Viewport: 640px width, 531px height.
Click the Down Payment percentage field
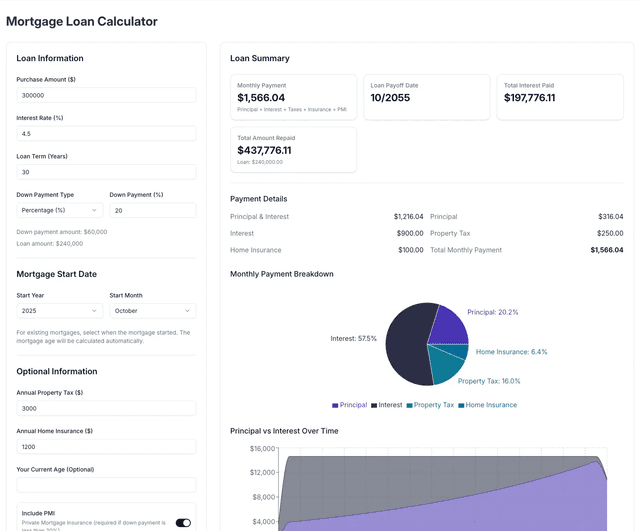[x=152, y=210]
